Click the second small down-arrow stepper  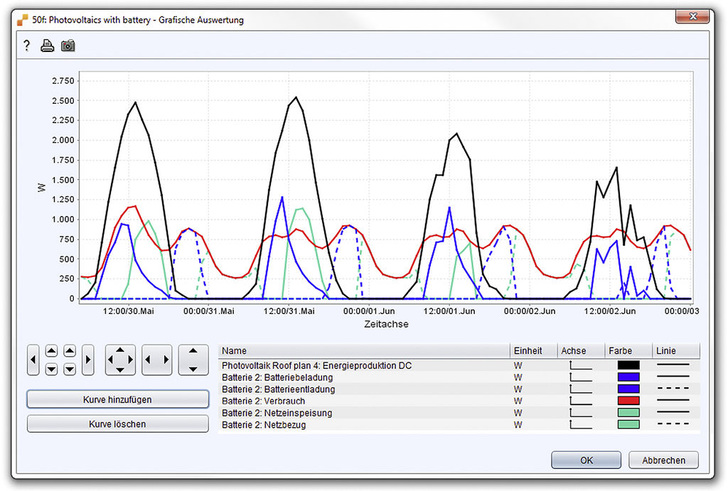pyautogui.click(x=70, y=369)
